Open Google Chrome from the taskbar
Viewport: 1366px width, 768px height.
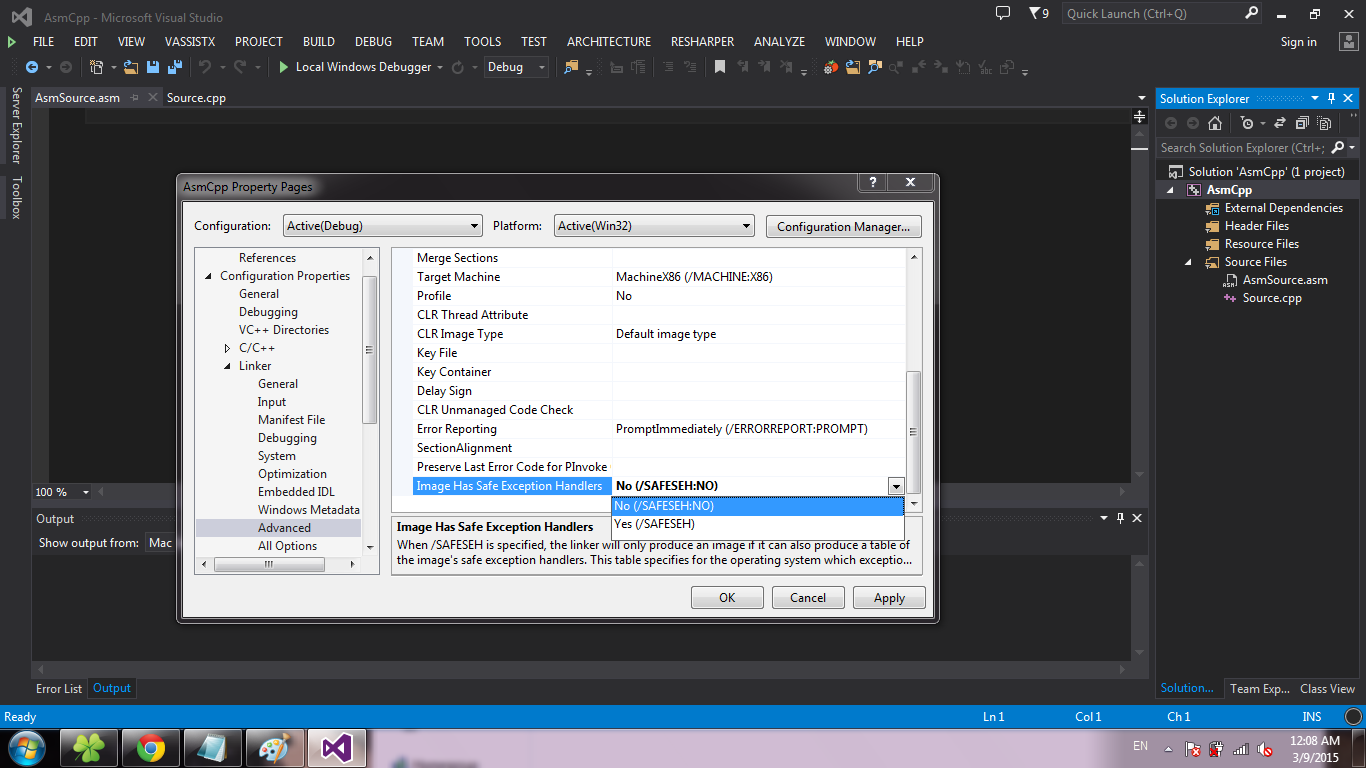(151, 748)
